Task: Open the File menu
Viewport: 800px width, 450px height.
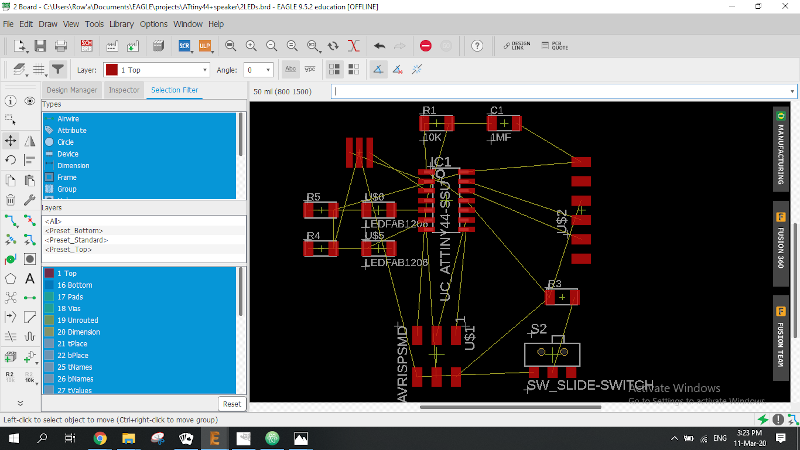Action: [8, 24]
